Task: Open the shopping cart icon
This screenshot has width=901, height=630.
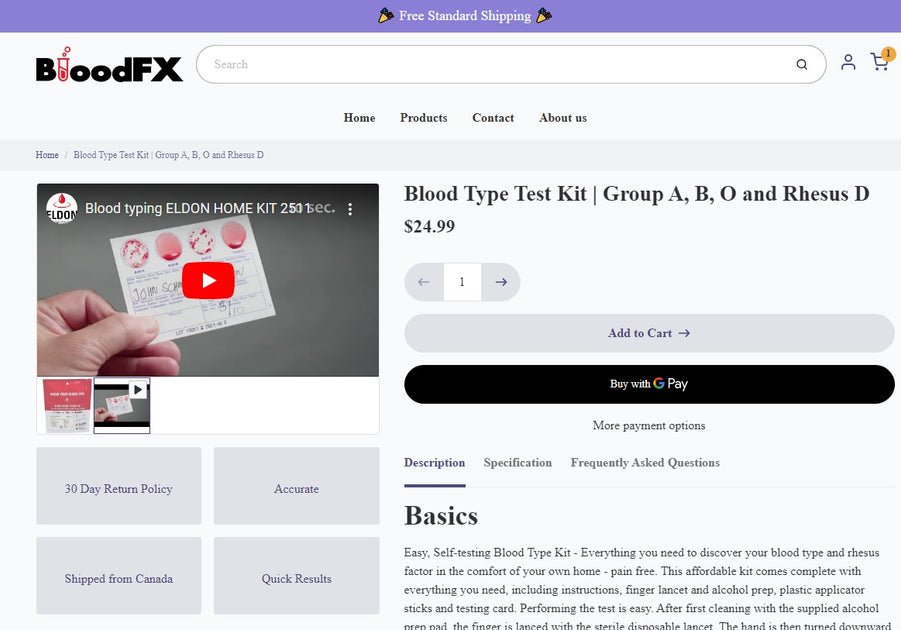Action: pos(880,62)
